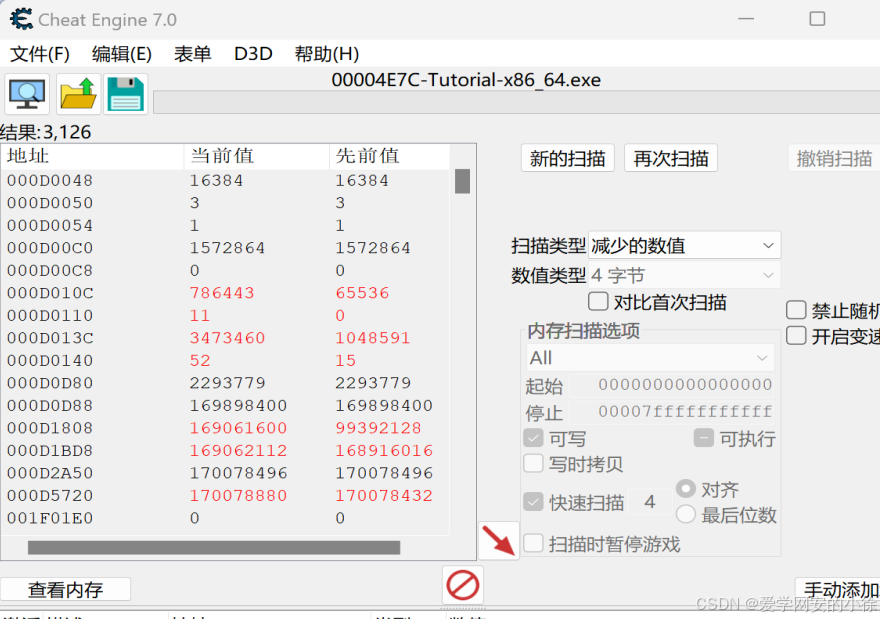Click 手动添加 button
Screen dimensions: 881x619
838,590
